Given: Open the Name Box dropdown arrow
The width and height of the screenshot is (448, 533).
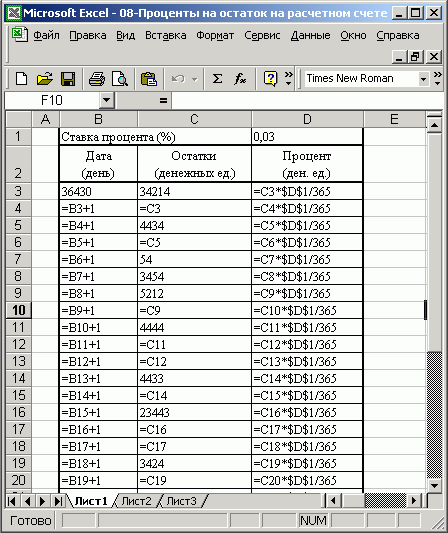Looking at the screenshot, I should [106, 100].
